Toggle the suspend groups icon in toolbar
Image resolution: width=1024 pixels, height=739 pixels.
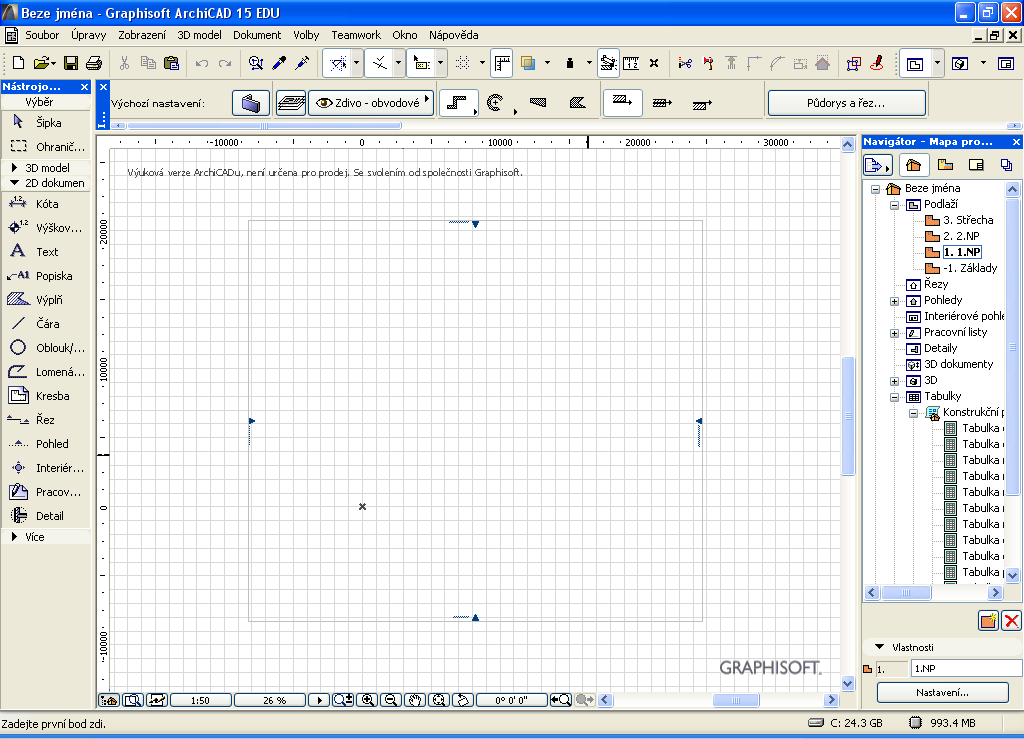(x=608, y=63)
